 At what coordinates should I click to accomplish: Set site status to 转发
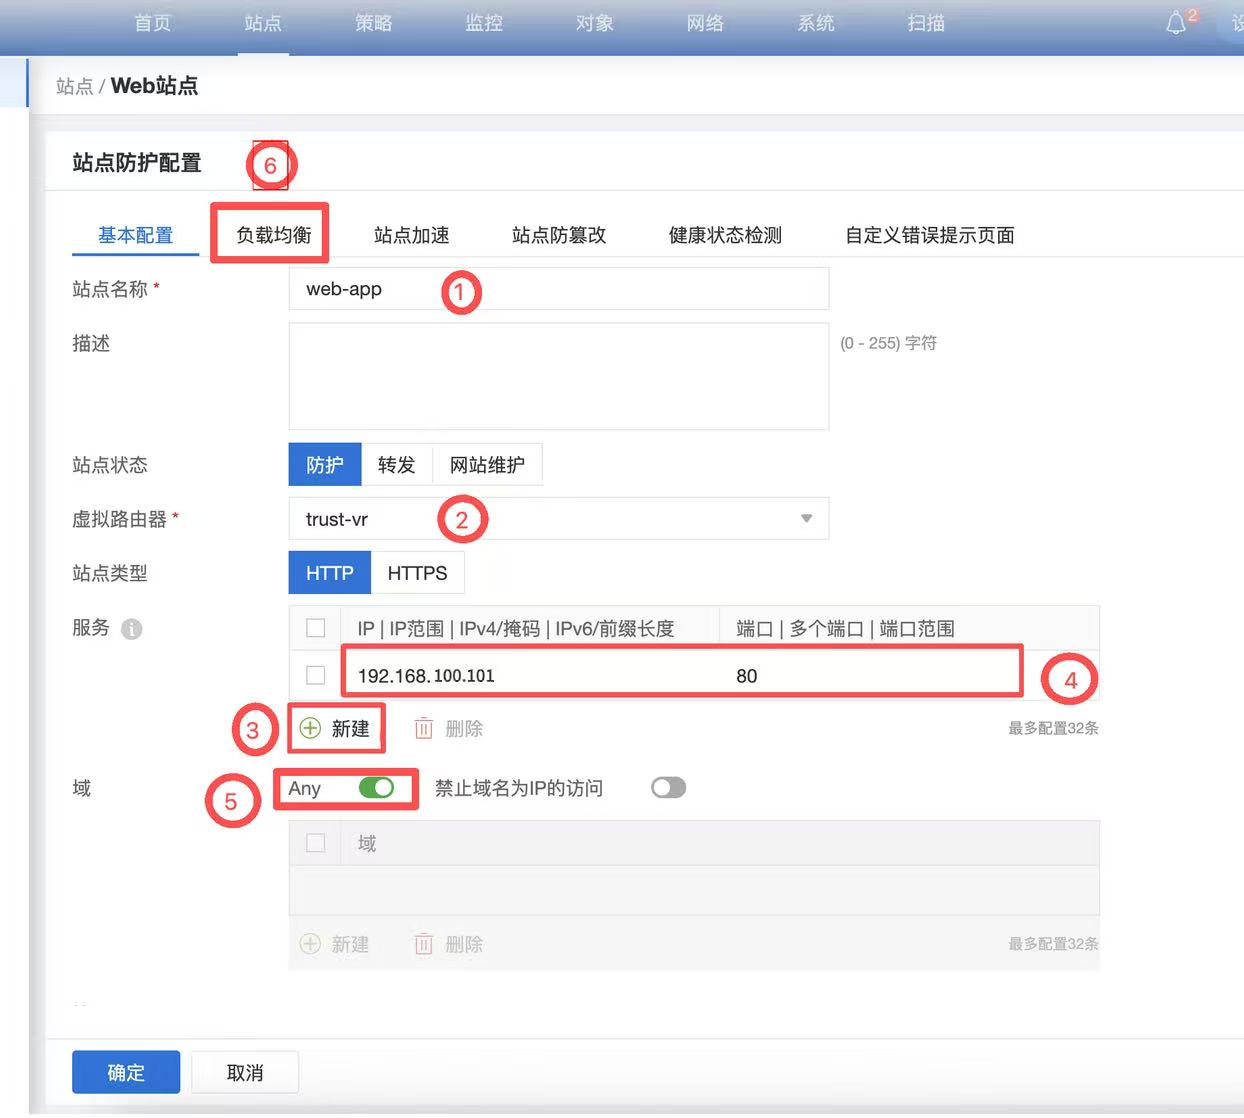[396, 465]
